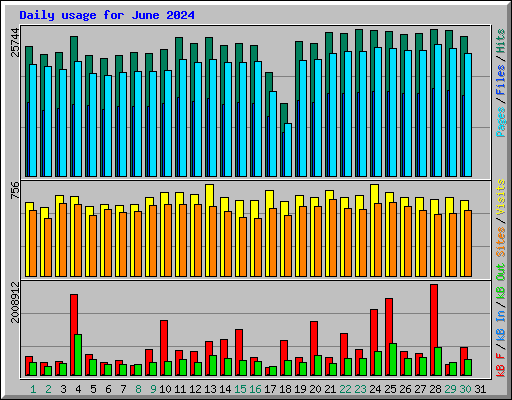Click day 9 on the date axis
The image size is (512, 400).
[153, 389]
